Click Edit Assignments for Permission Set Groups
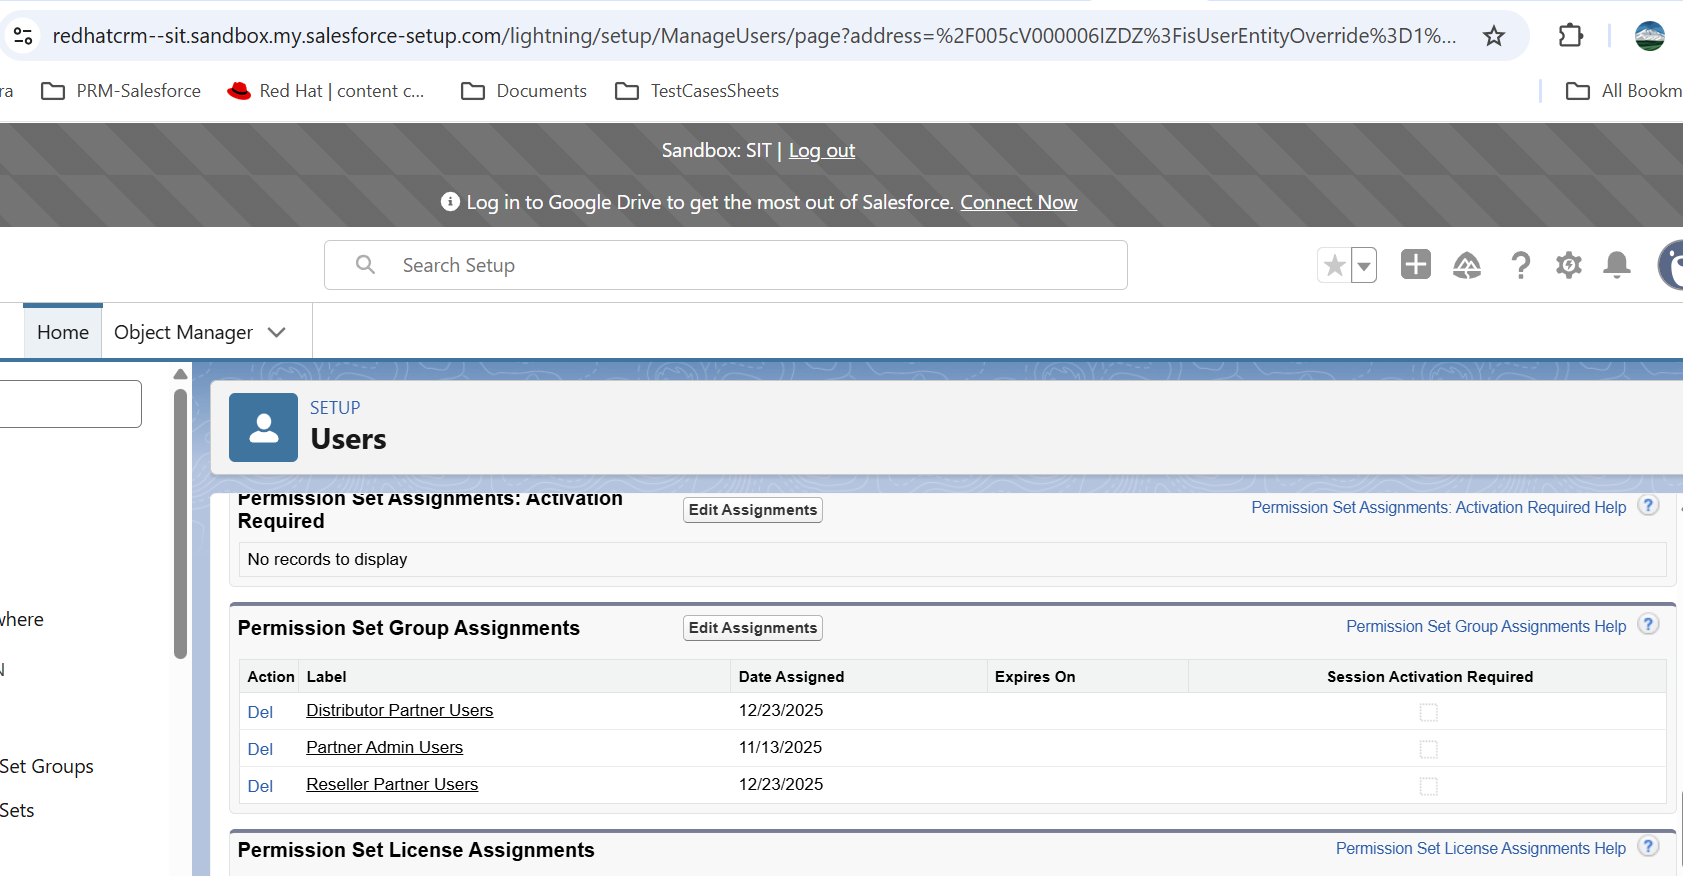Image resolution: width=1683 pixels, height=876 pixels. [x=753, y=628]
